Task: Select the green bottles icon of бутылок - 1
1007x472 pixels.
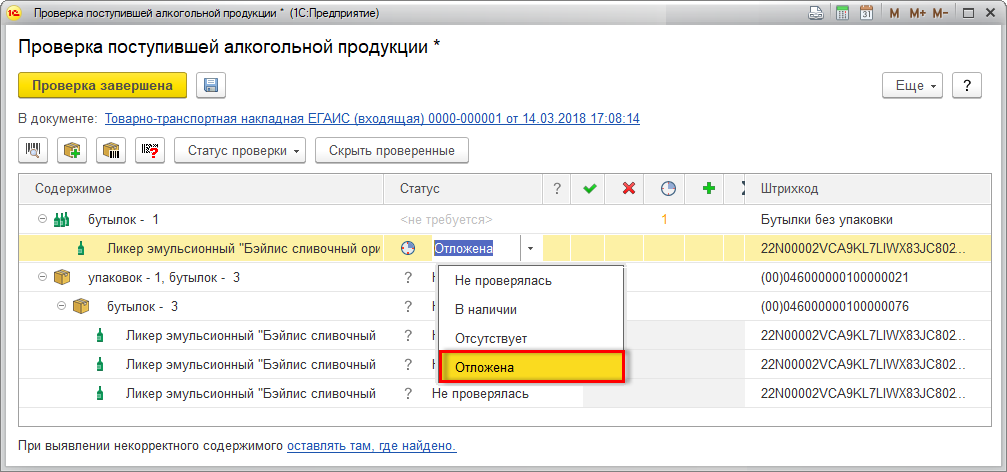Action: point(62,220)
